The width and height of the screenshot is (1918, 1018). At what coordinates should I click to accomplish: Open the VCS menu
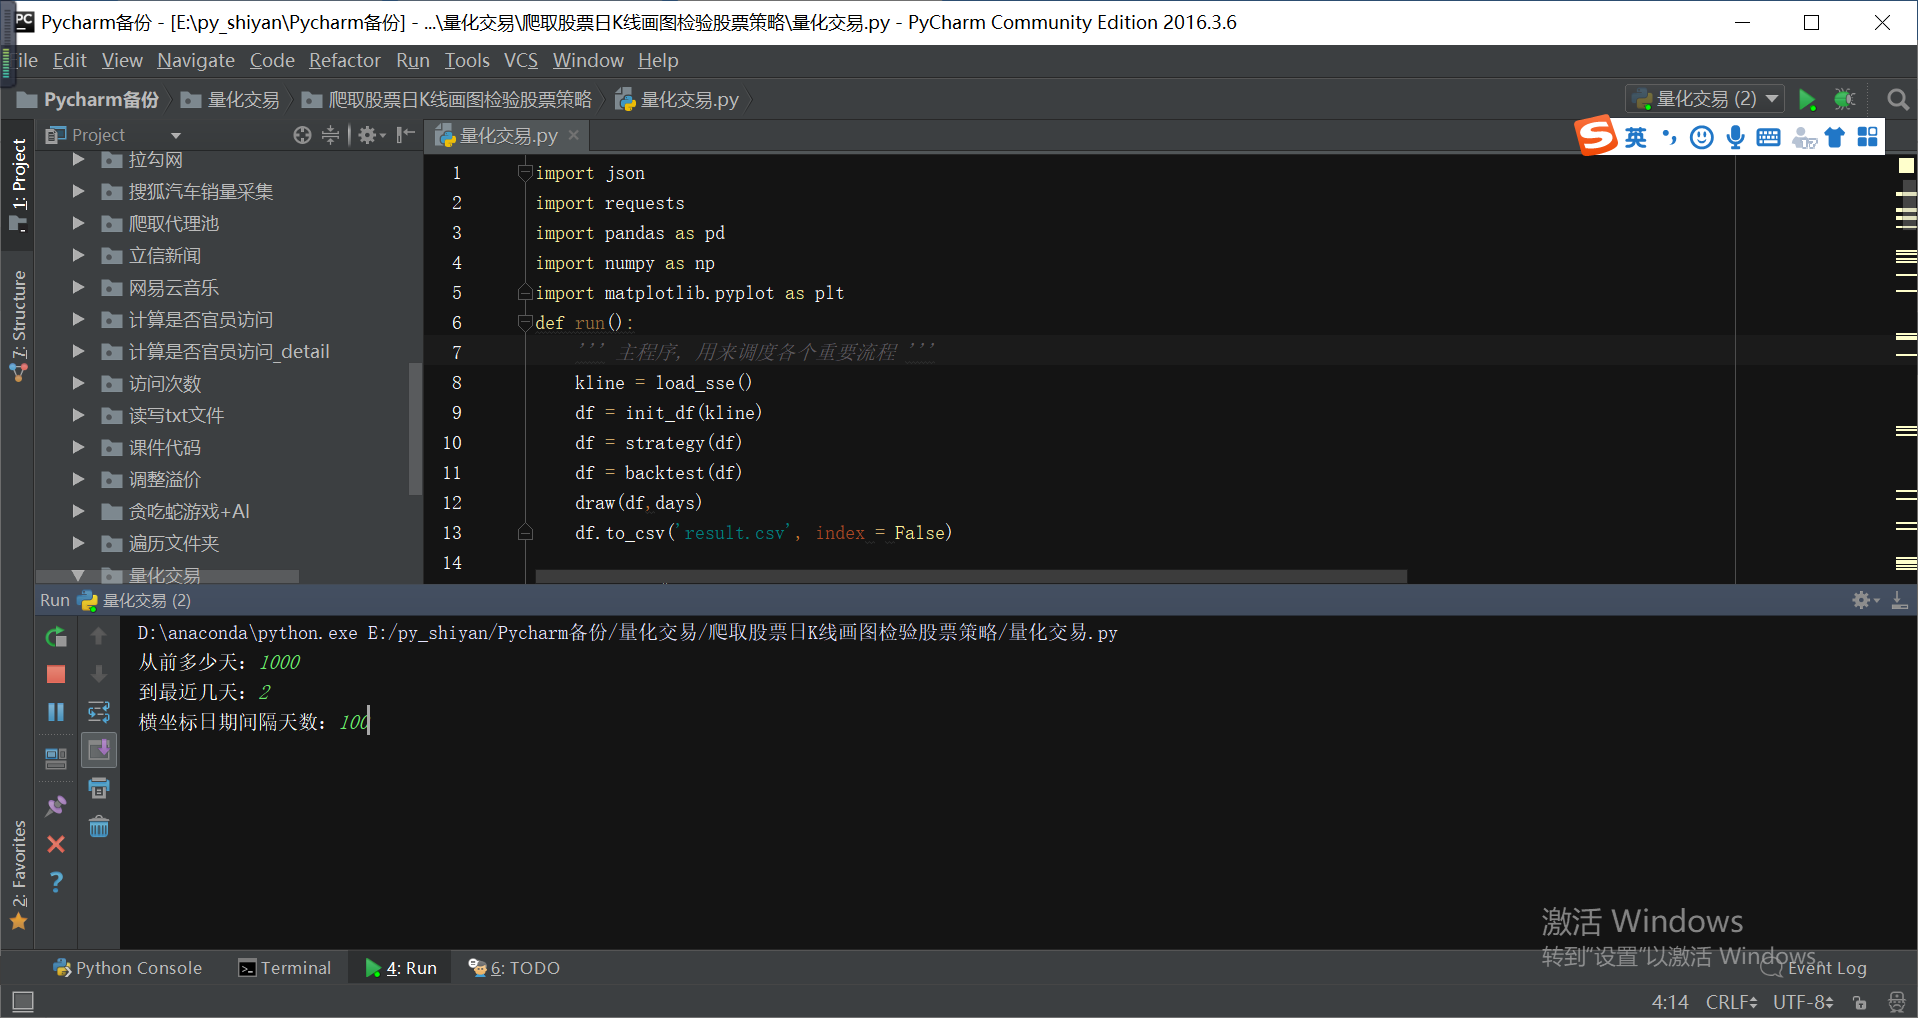(520, 61)
